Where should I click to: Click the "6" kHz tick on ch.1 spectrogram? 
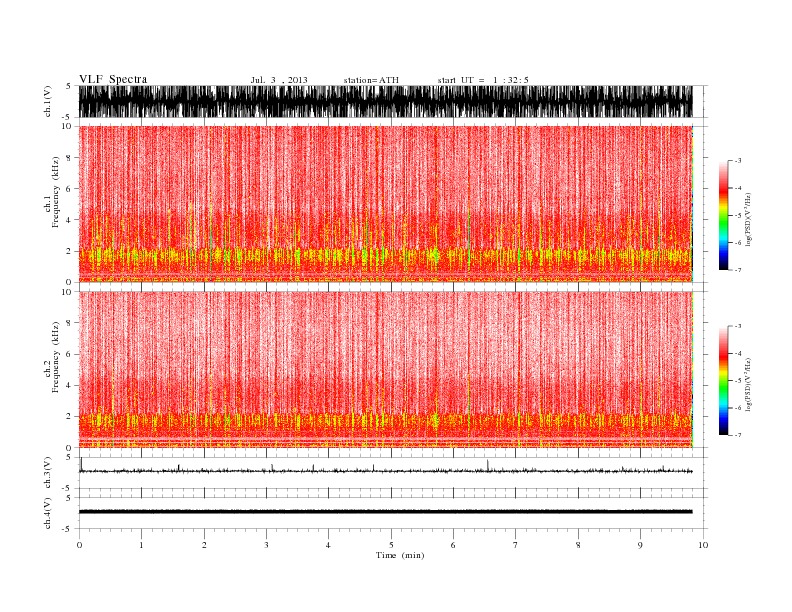[69, 189]
